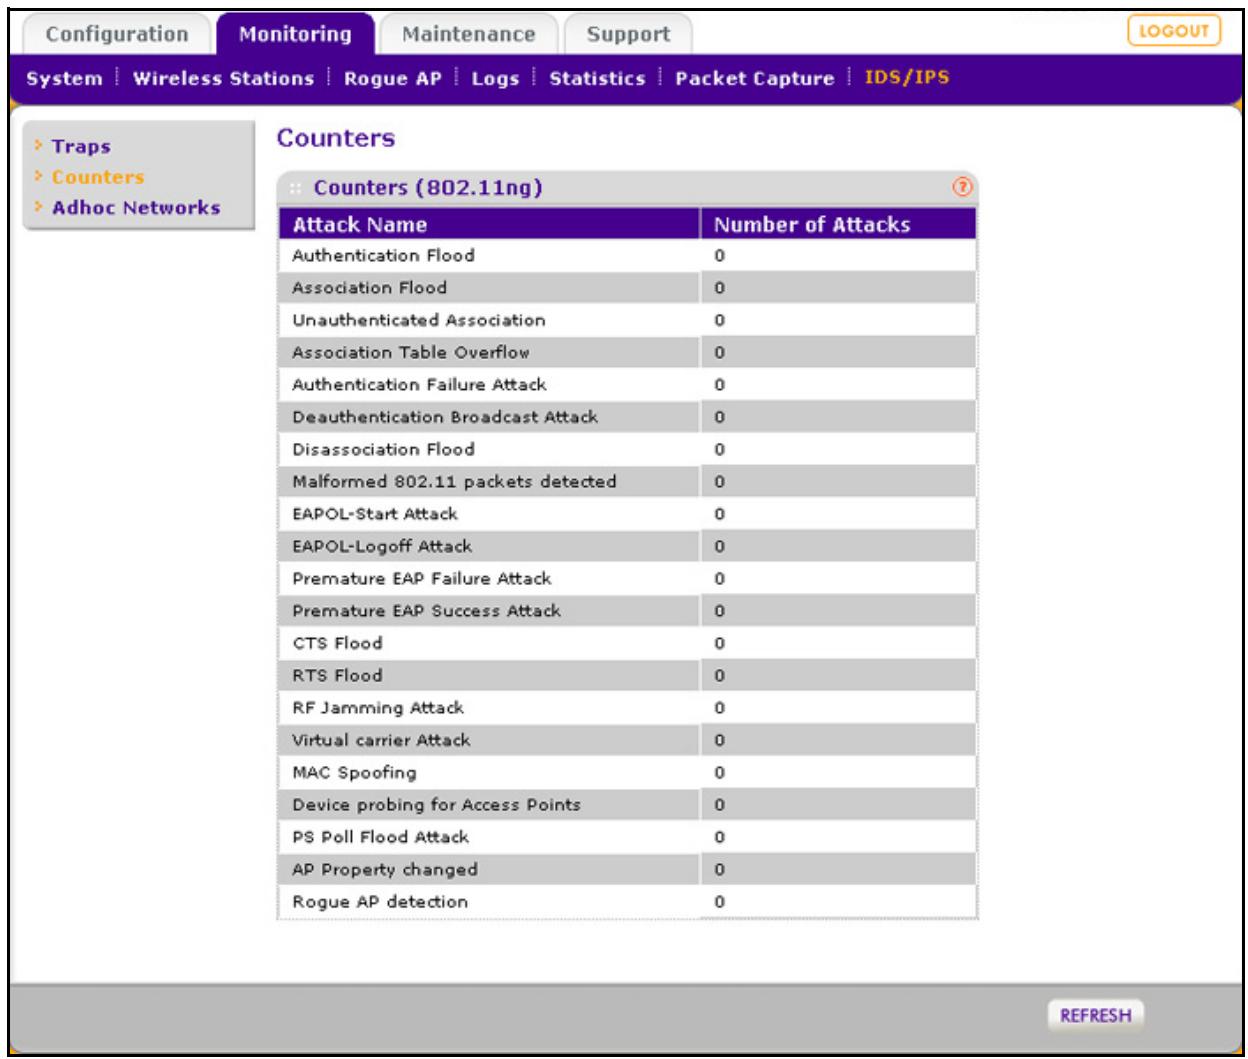Click the RF Jamming Attack entry
Image resolution: width=1248 pixels, height=1059 pixels.
tap(378, 707)
